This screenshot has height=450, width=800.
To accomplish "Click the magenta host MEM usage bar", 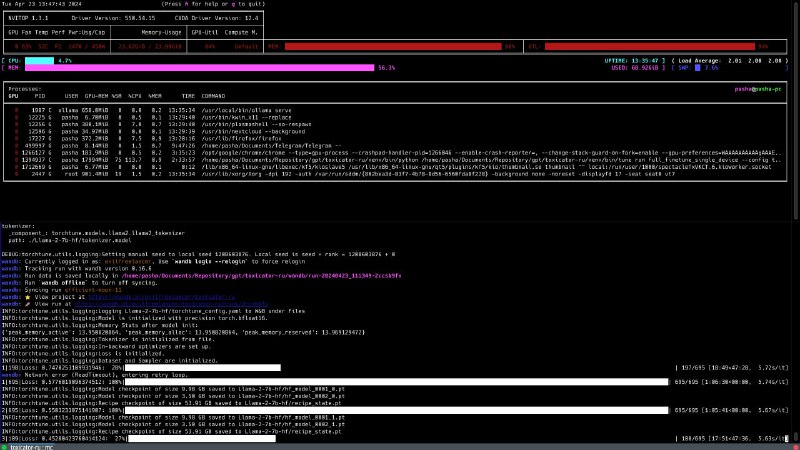I will 199,68.
